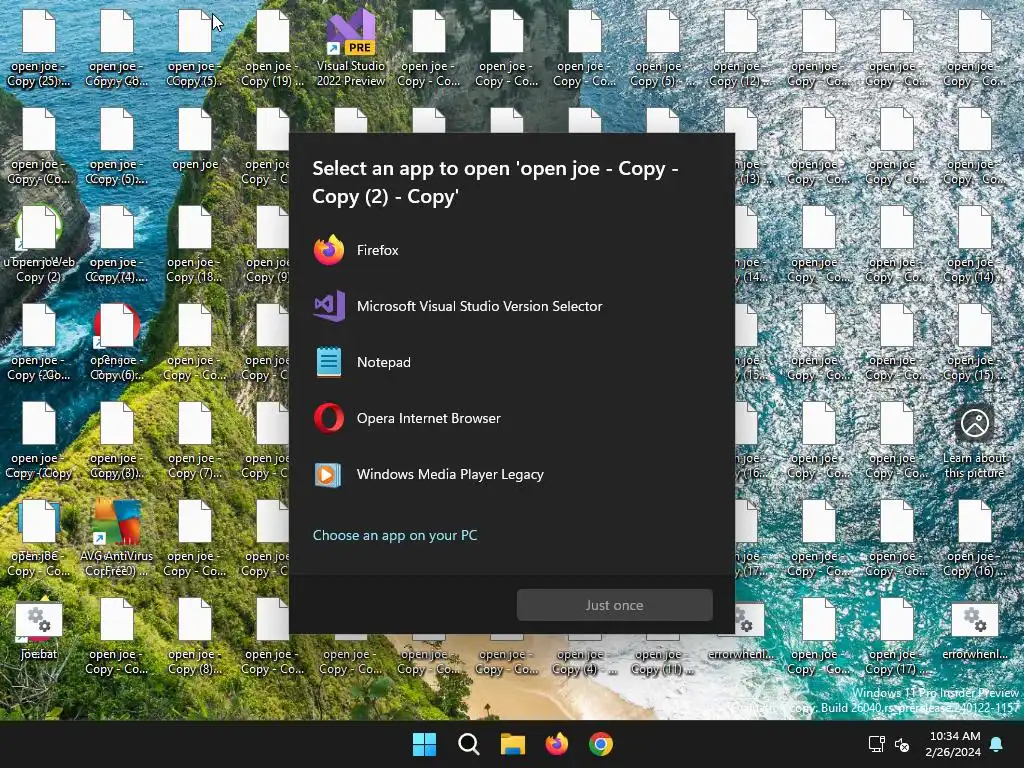Pick Opera Internet Browser from list
This screenshot has height=768, width=1024.
point(512,419)
